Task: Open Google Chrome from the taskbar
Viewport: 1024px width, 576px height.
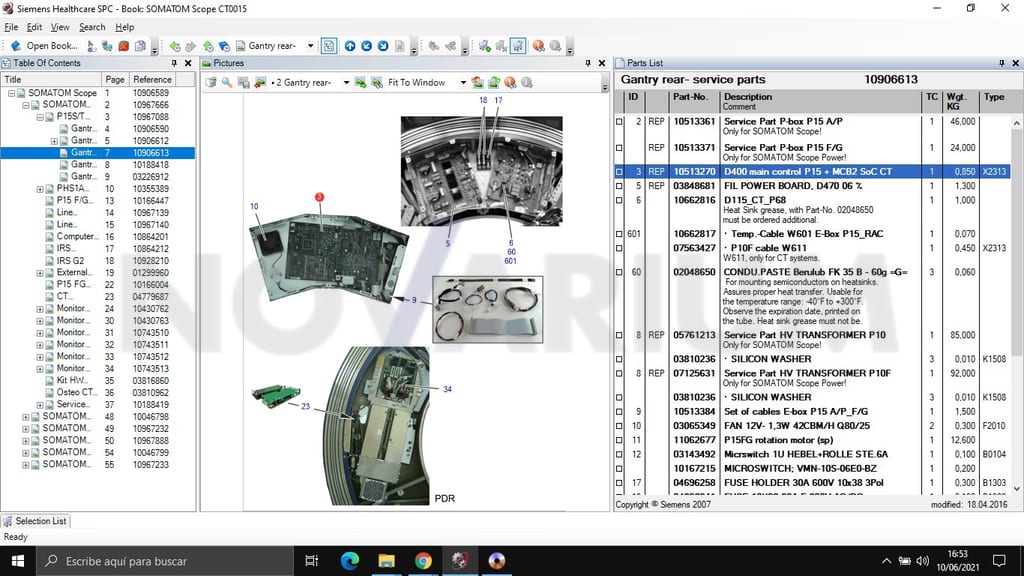Action: [423, 561]
